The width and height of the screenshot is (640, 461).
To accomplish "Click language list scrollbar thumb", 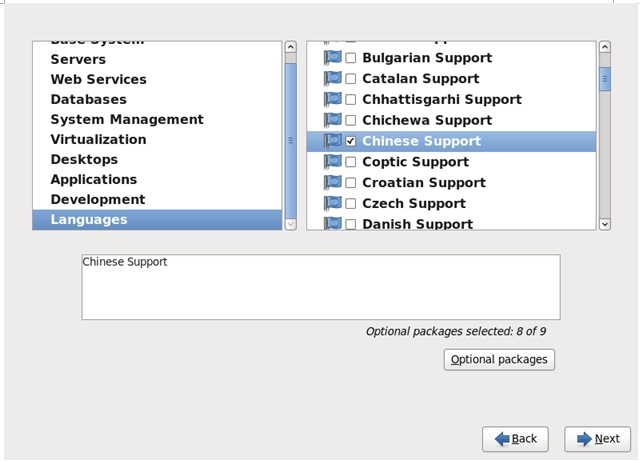I will 605,79.
